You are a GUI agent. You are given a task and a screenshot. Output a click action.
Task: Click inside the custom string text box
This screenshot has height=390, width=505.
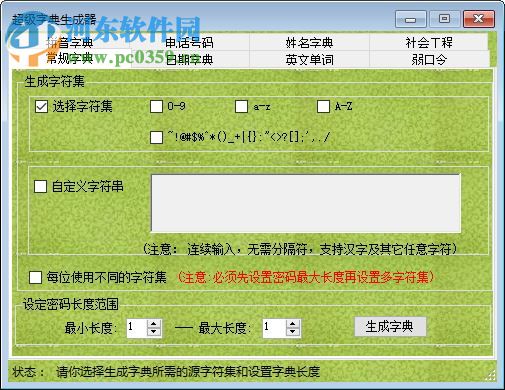(306, 203)
